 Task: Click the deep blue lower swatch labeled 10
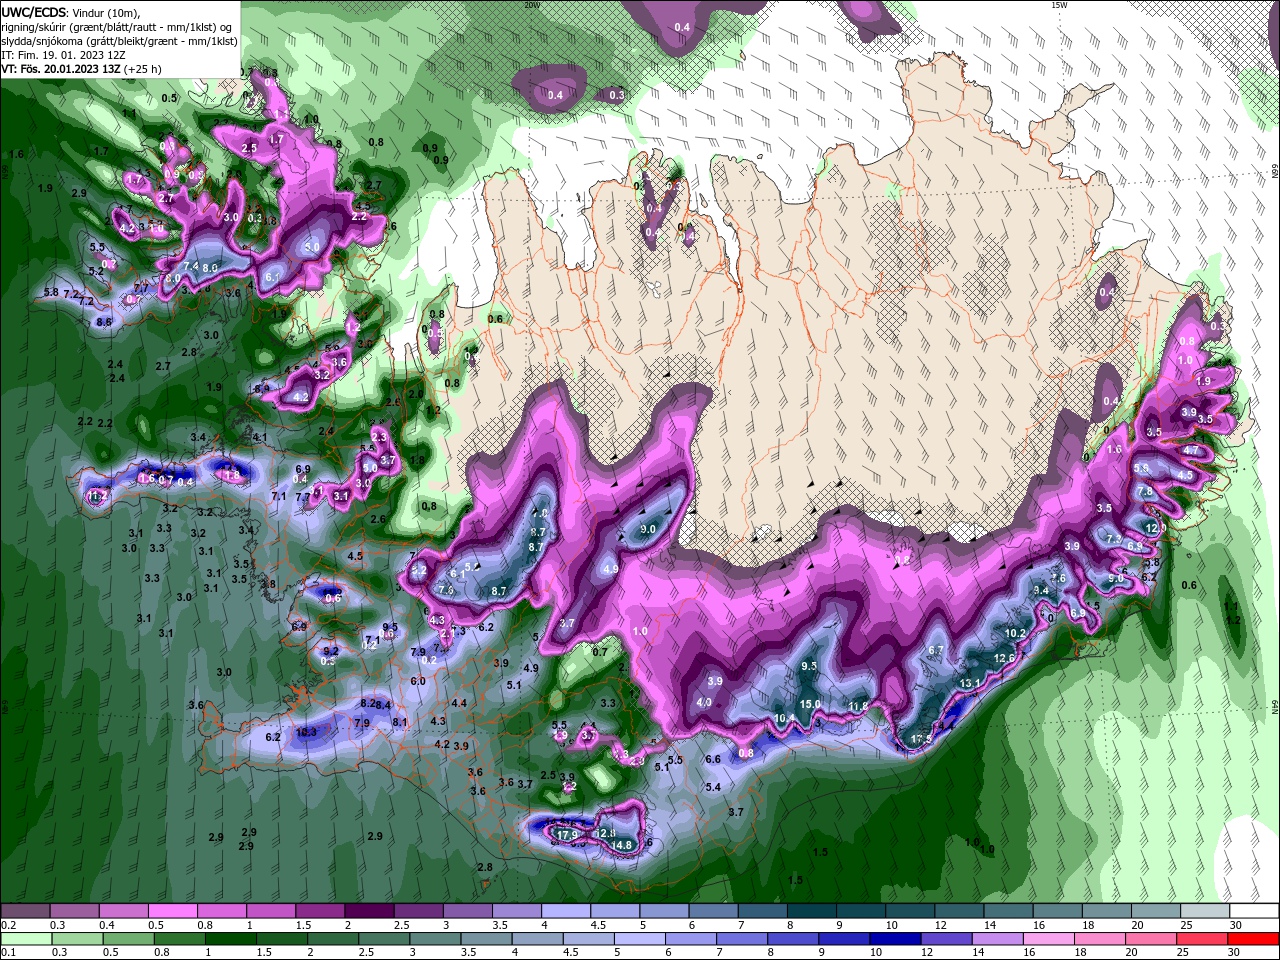[894, 939]
